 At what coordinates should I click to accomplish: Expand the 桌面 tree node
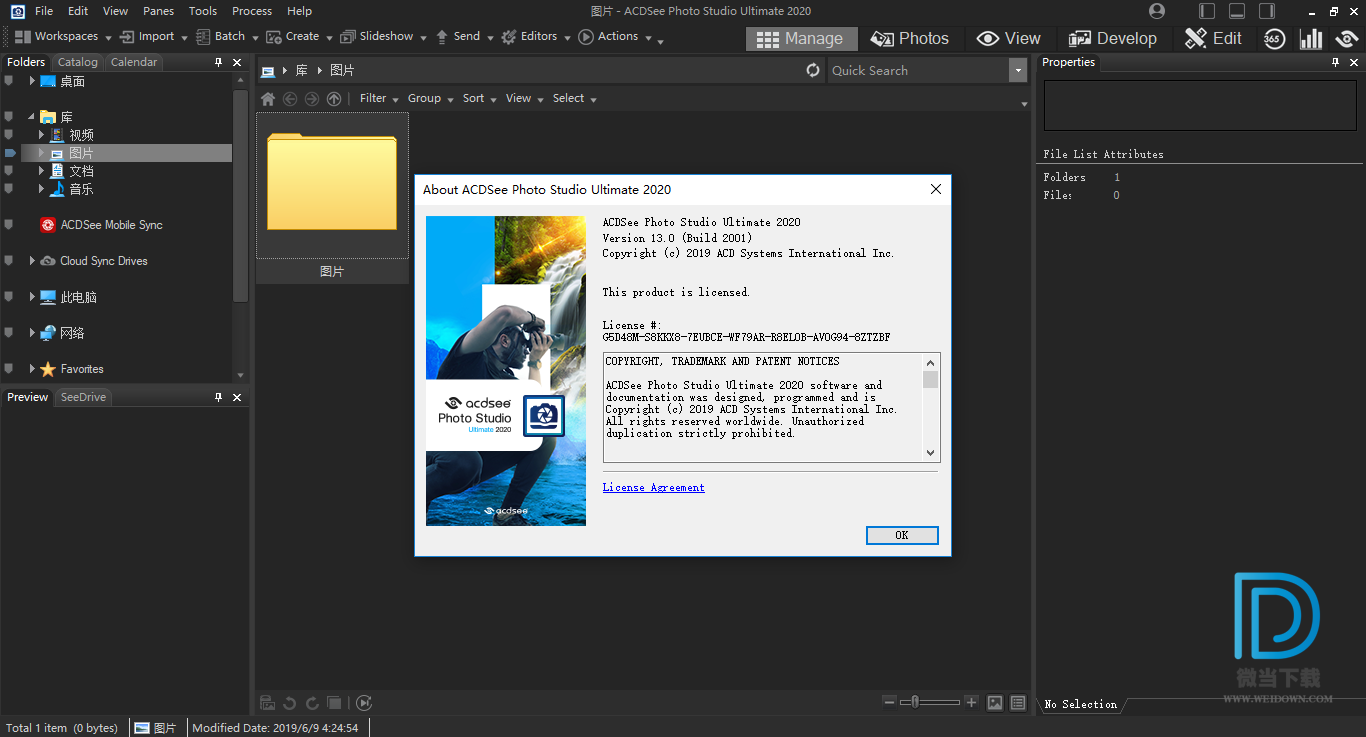(32, 81)
